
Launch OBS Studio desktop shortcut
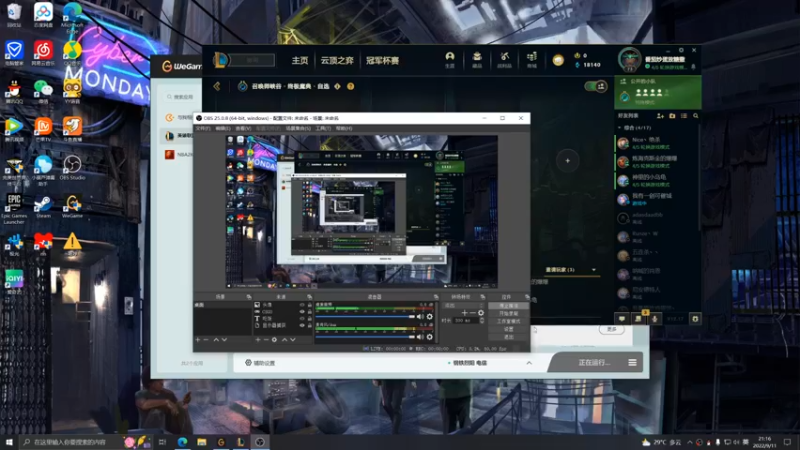(x=72, y=168)
